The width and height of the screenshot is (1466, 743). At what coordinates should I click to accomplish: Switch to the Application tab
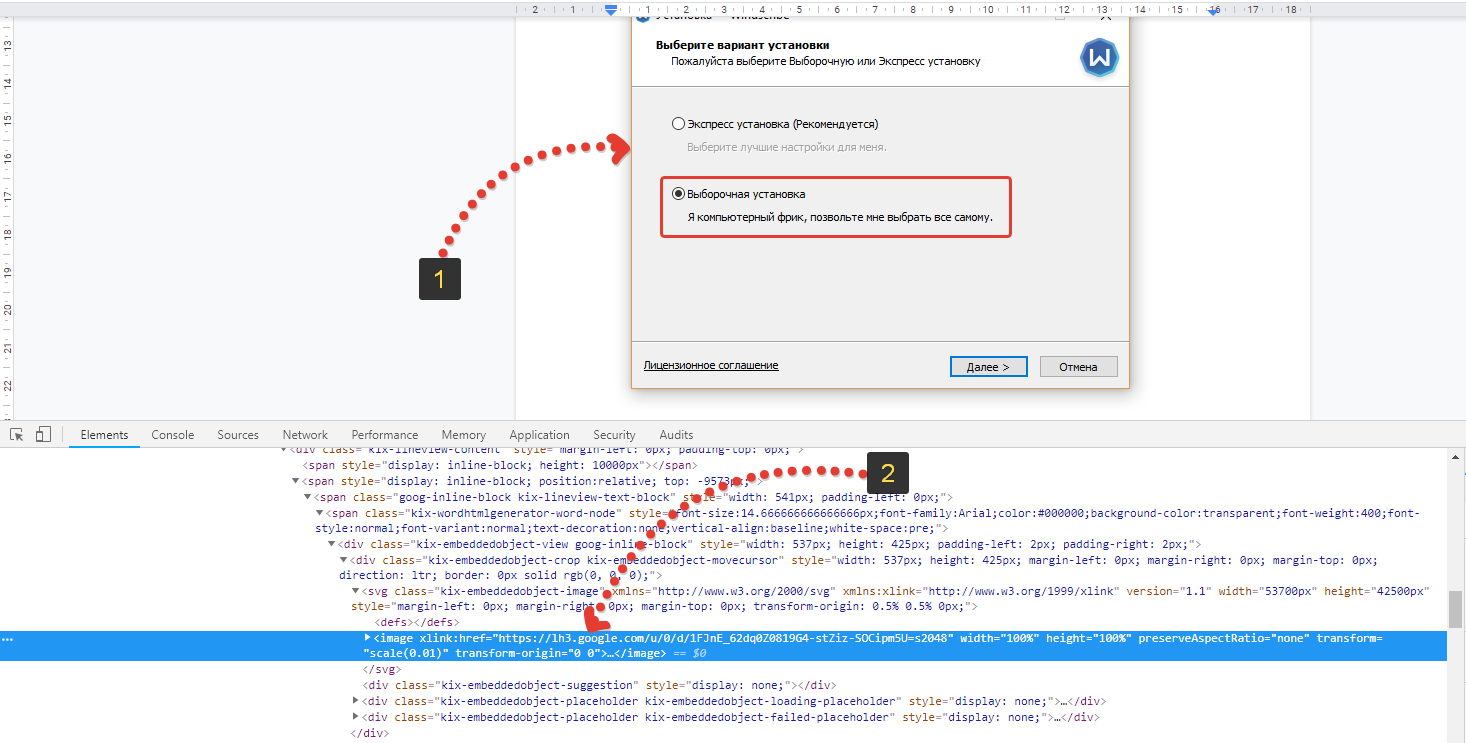coord(539,435)
